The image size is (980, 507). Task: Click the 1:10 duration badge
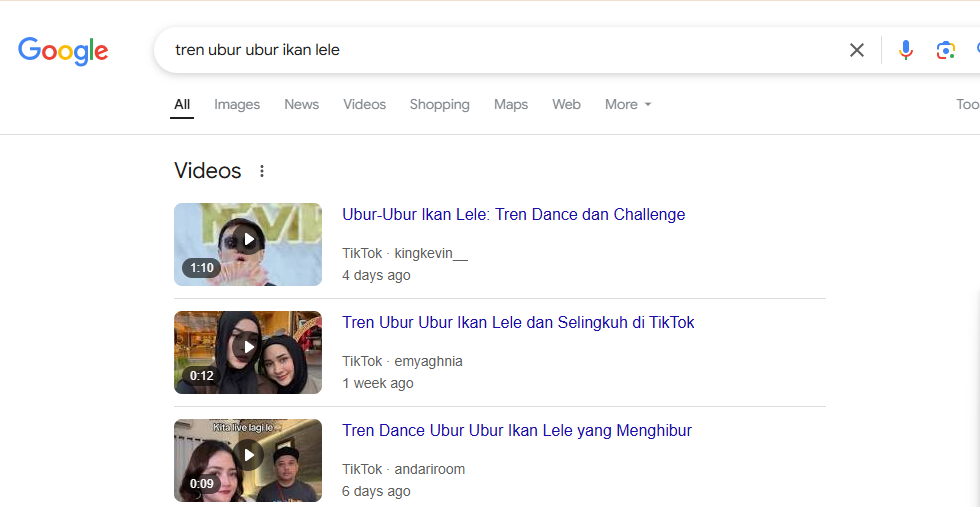(x=201, y=268)
